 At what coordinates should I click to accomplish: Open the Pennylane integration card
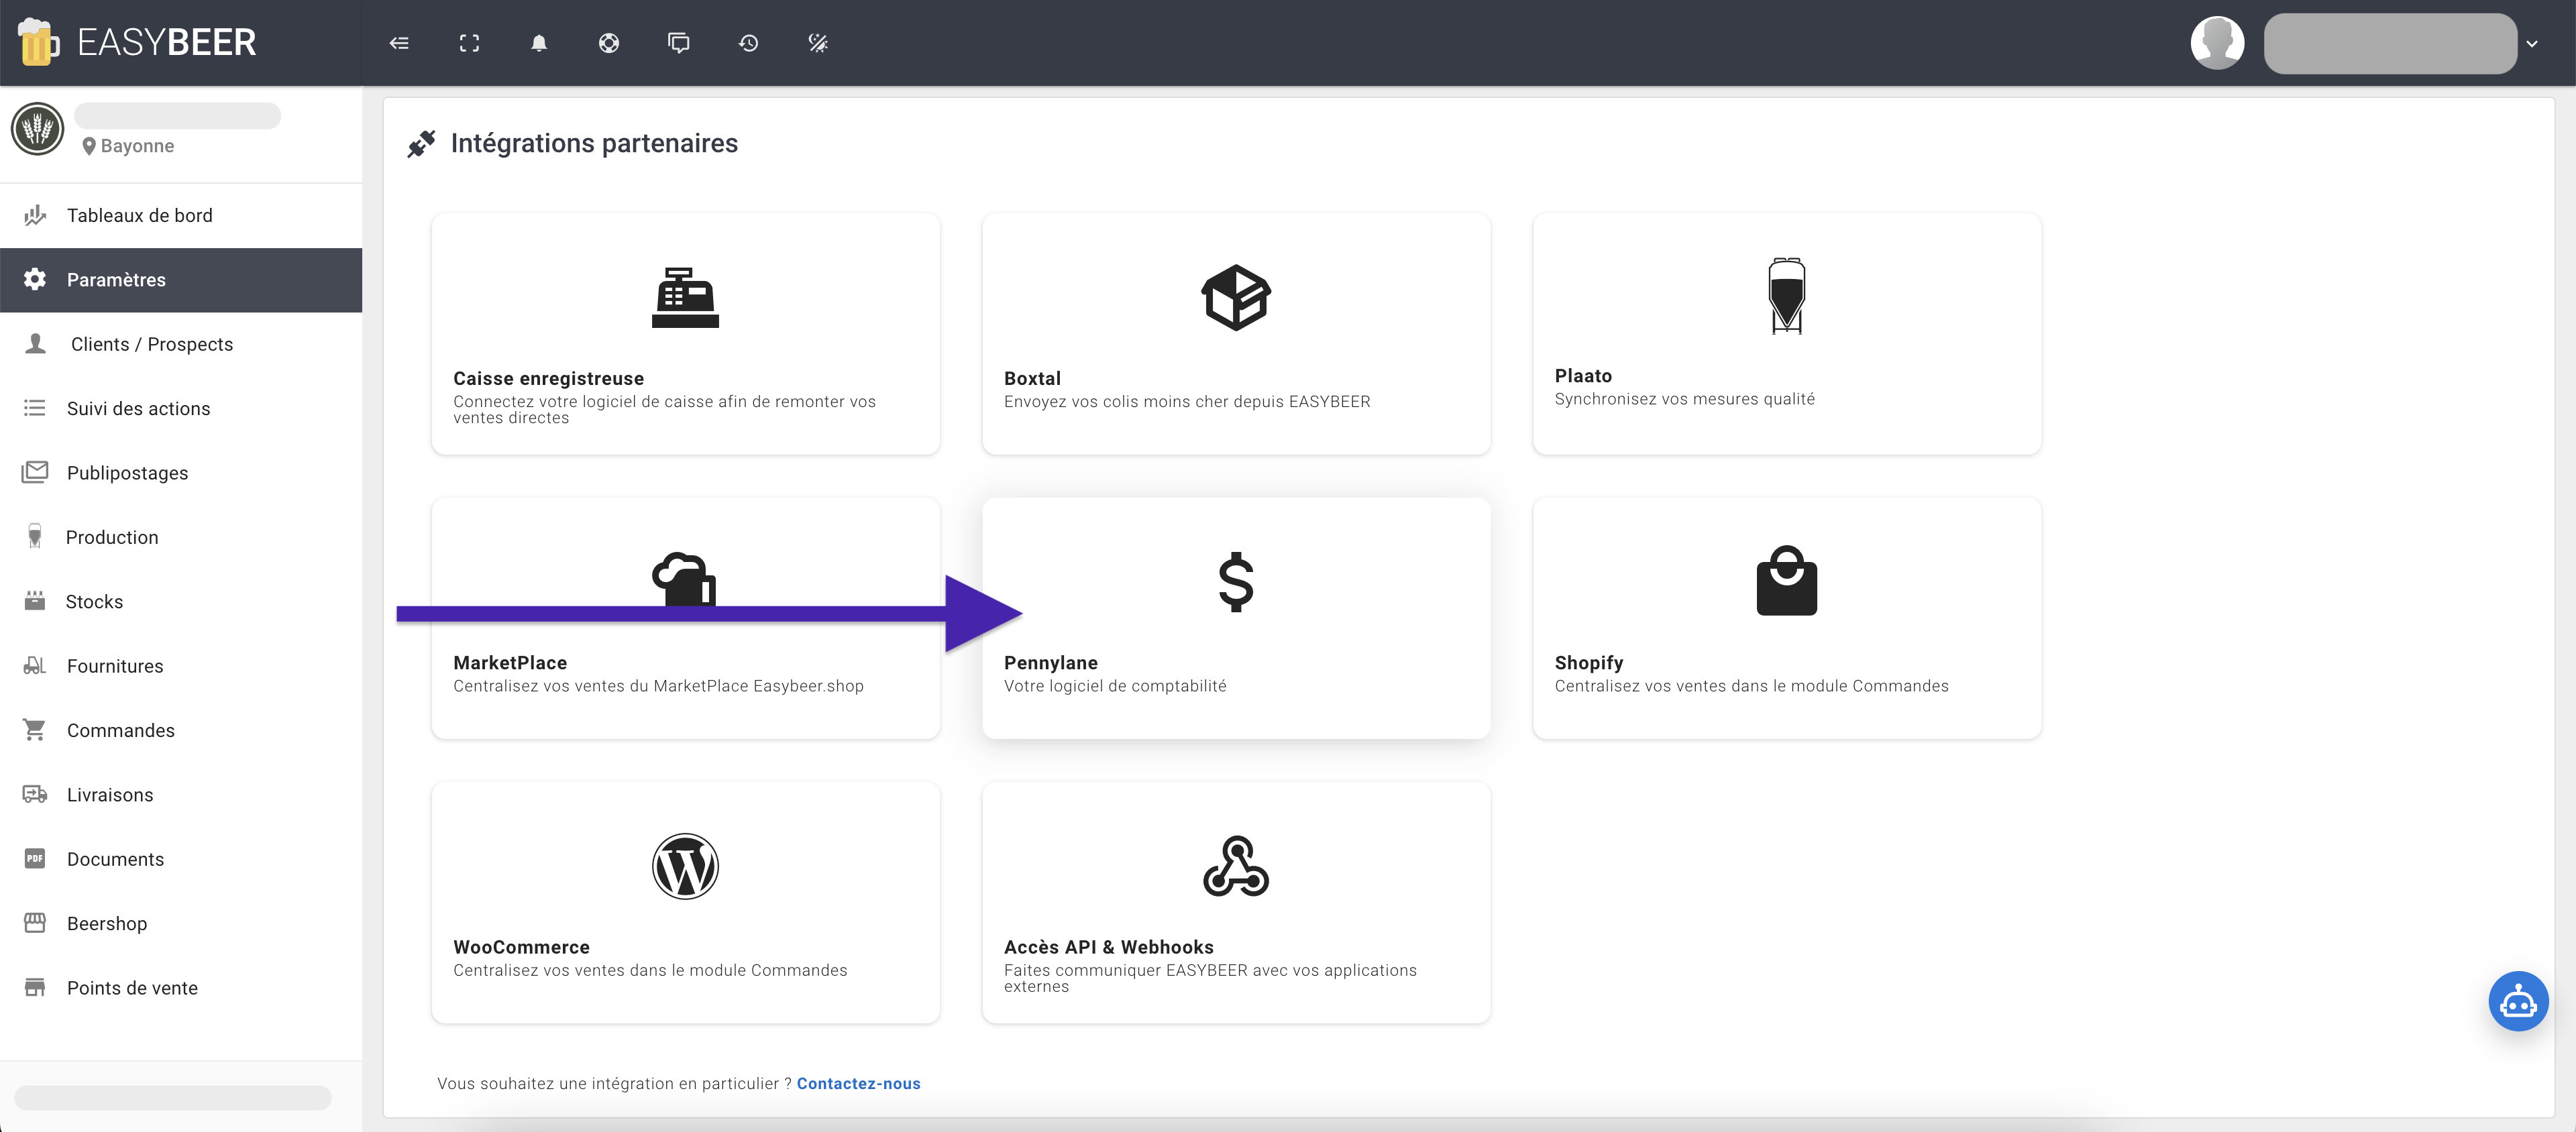point(1236,618)
